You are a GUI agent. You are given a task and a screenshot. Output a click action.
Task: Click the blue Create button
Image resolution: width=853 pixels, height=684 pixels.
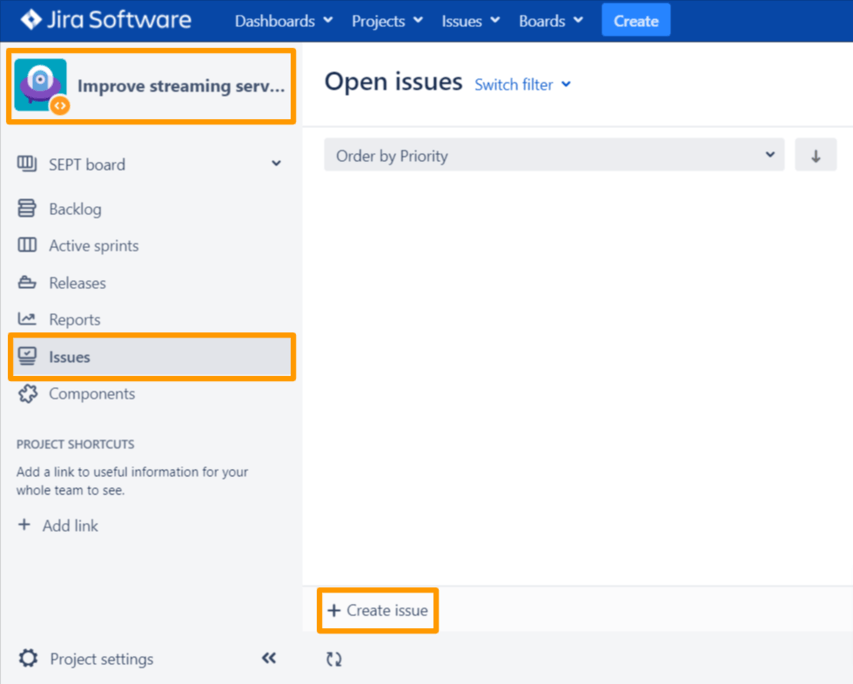[636, 20]
